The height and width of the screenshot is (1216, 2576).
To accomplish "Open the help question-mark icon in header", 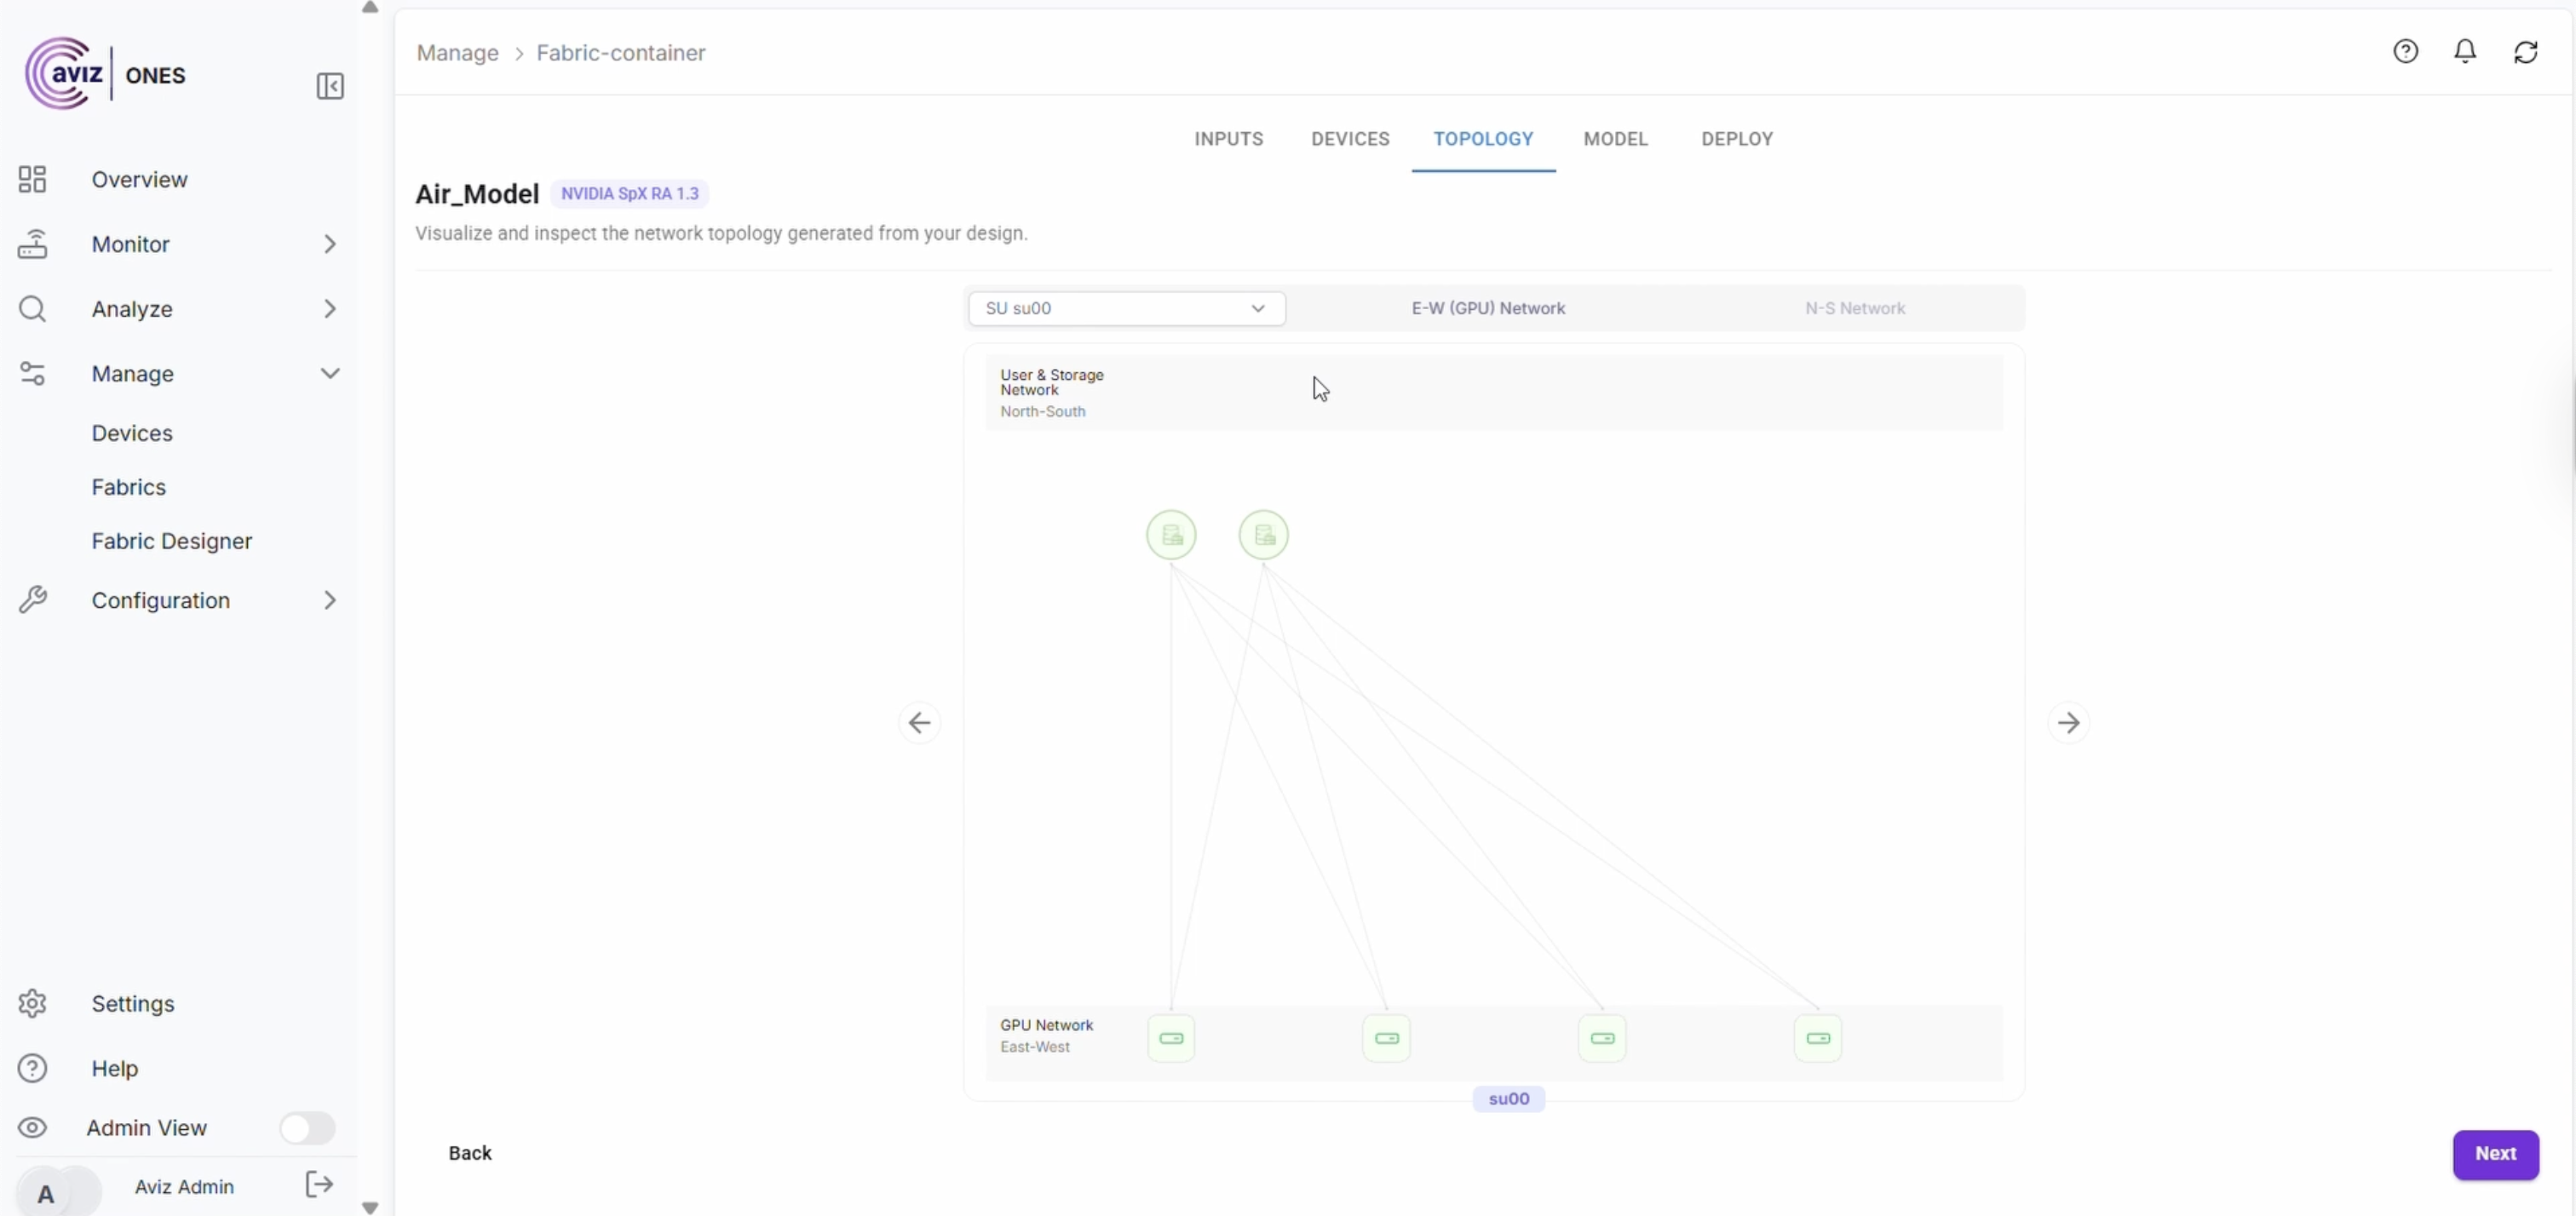I will click(2405, 51).
